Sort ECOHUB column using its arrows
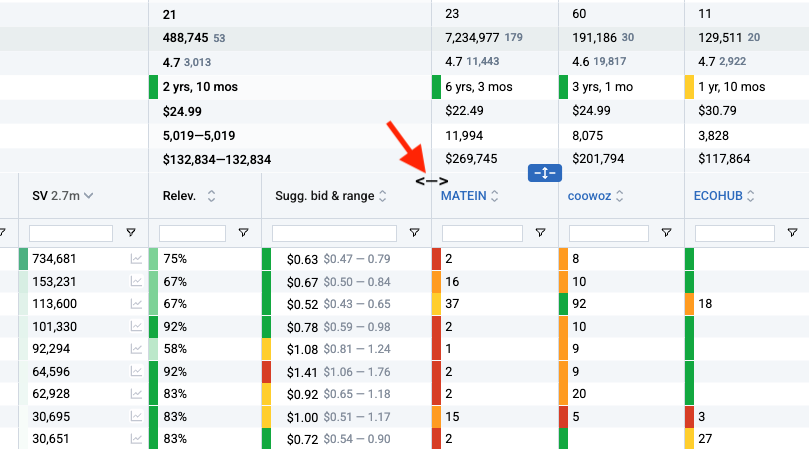 pos(751,196)
